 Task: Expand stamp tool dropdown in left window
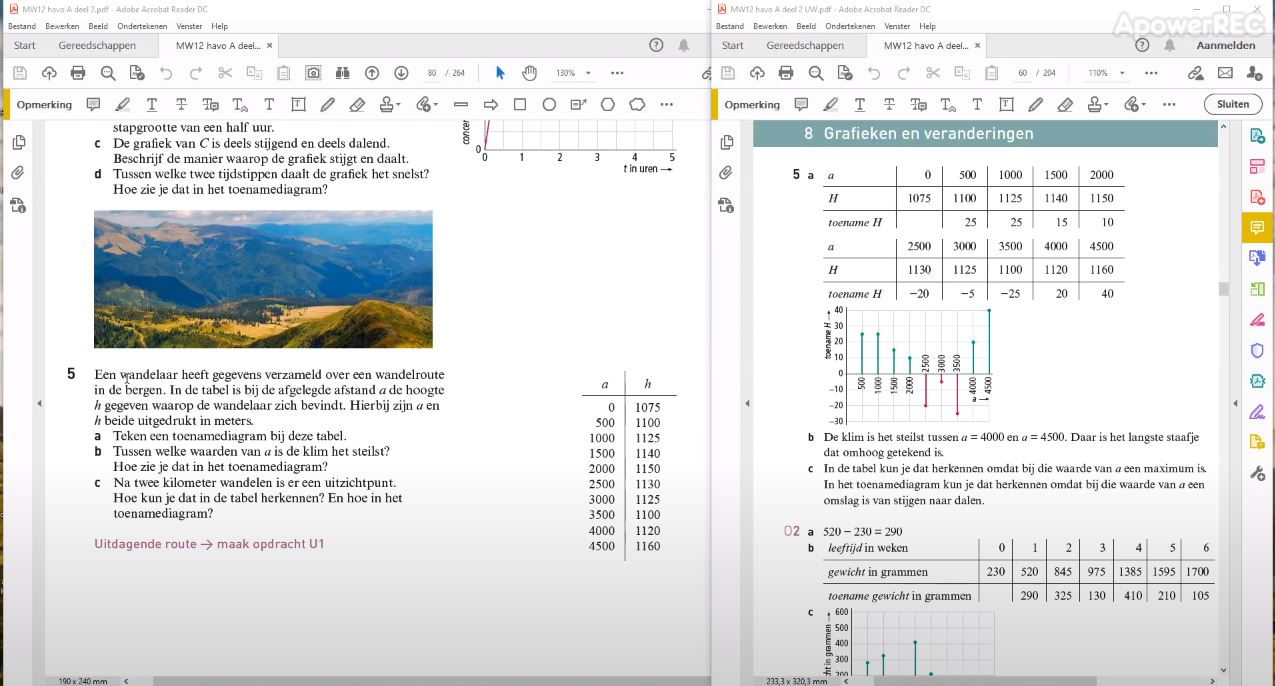tap(398, 104)
